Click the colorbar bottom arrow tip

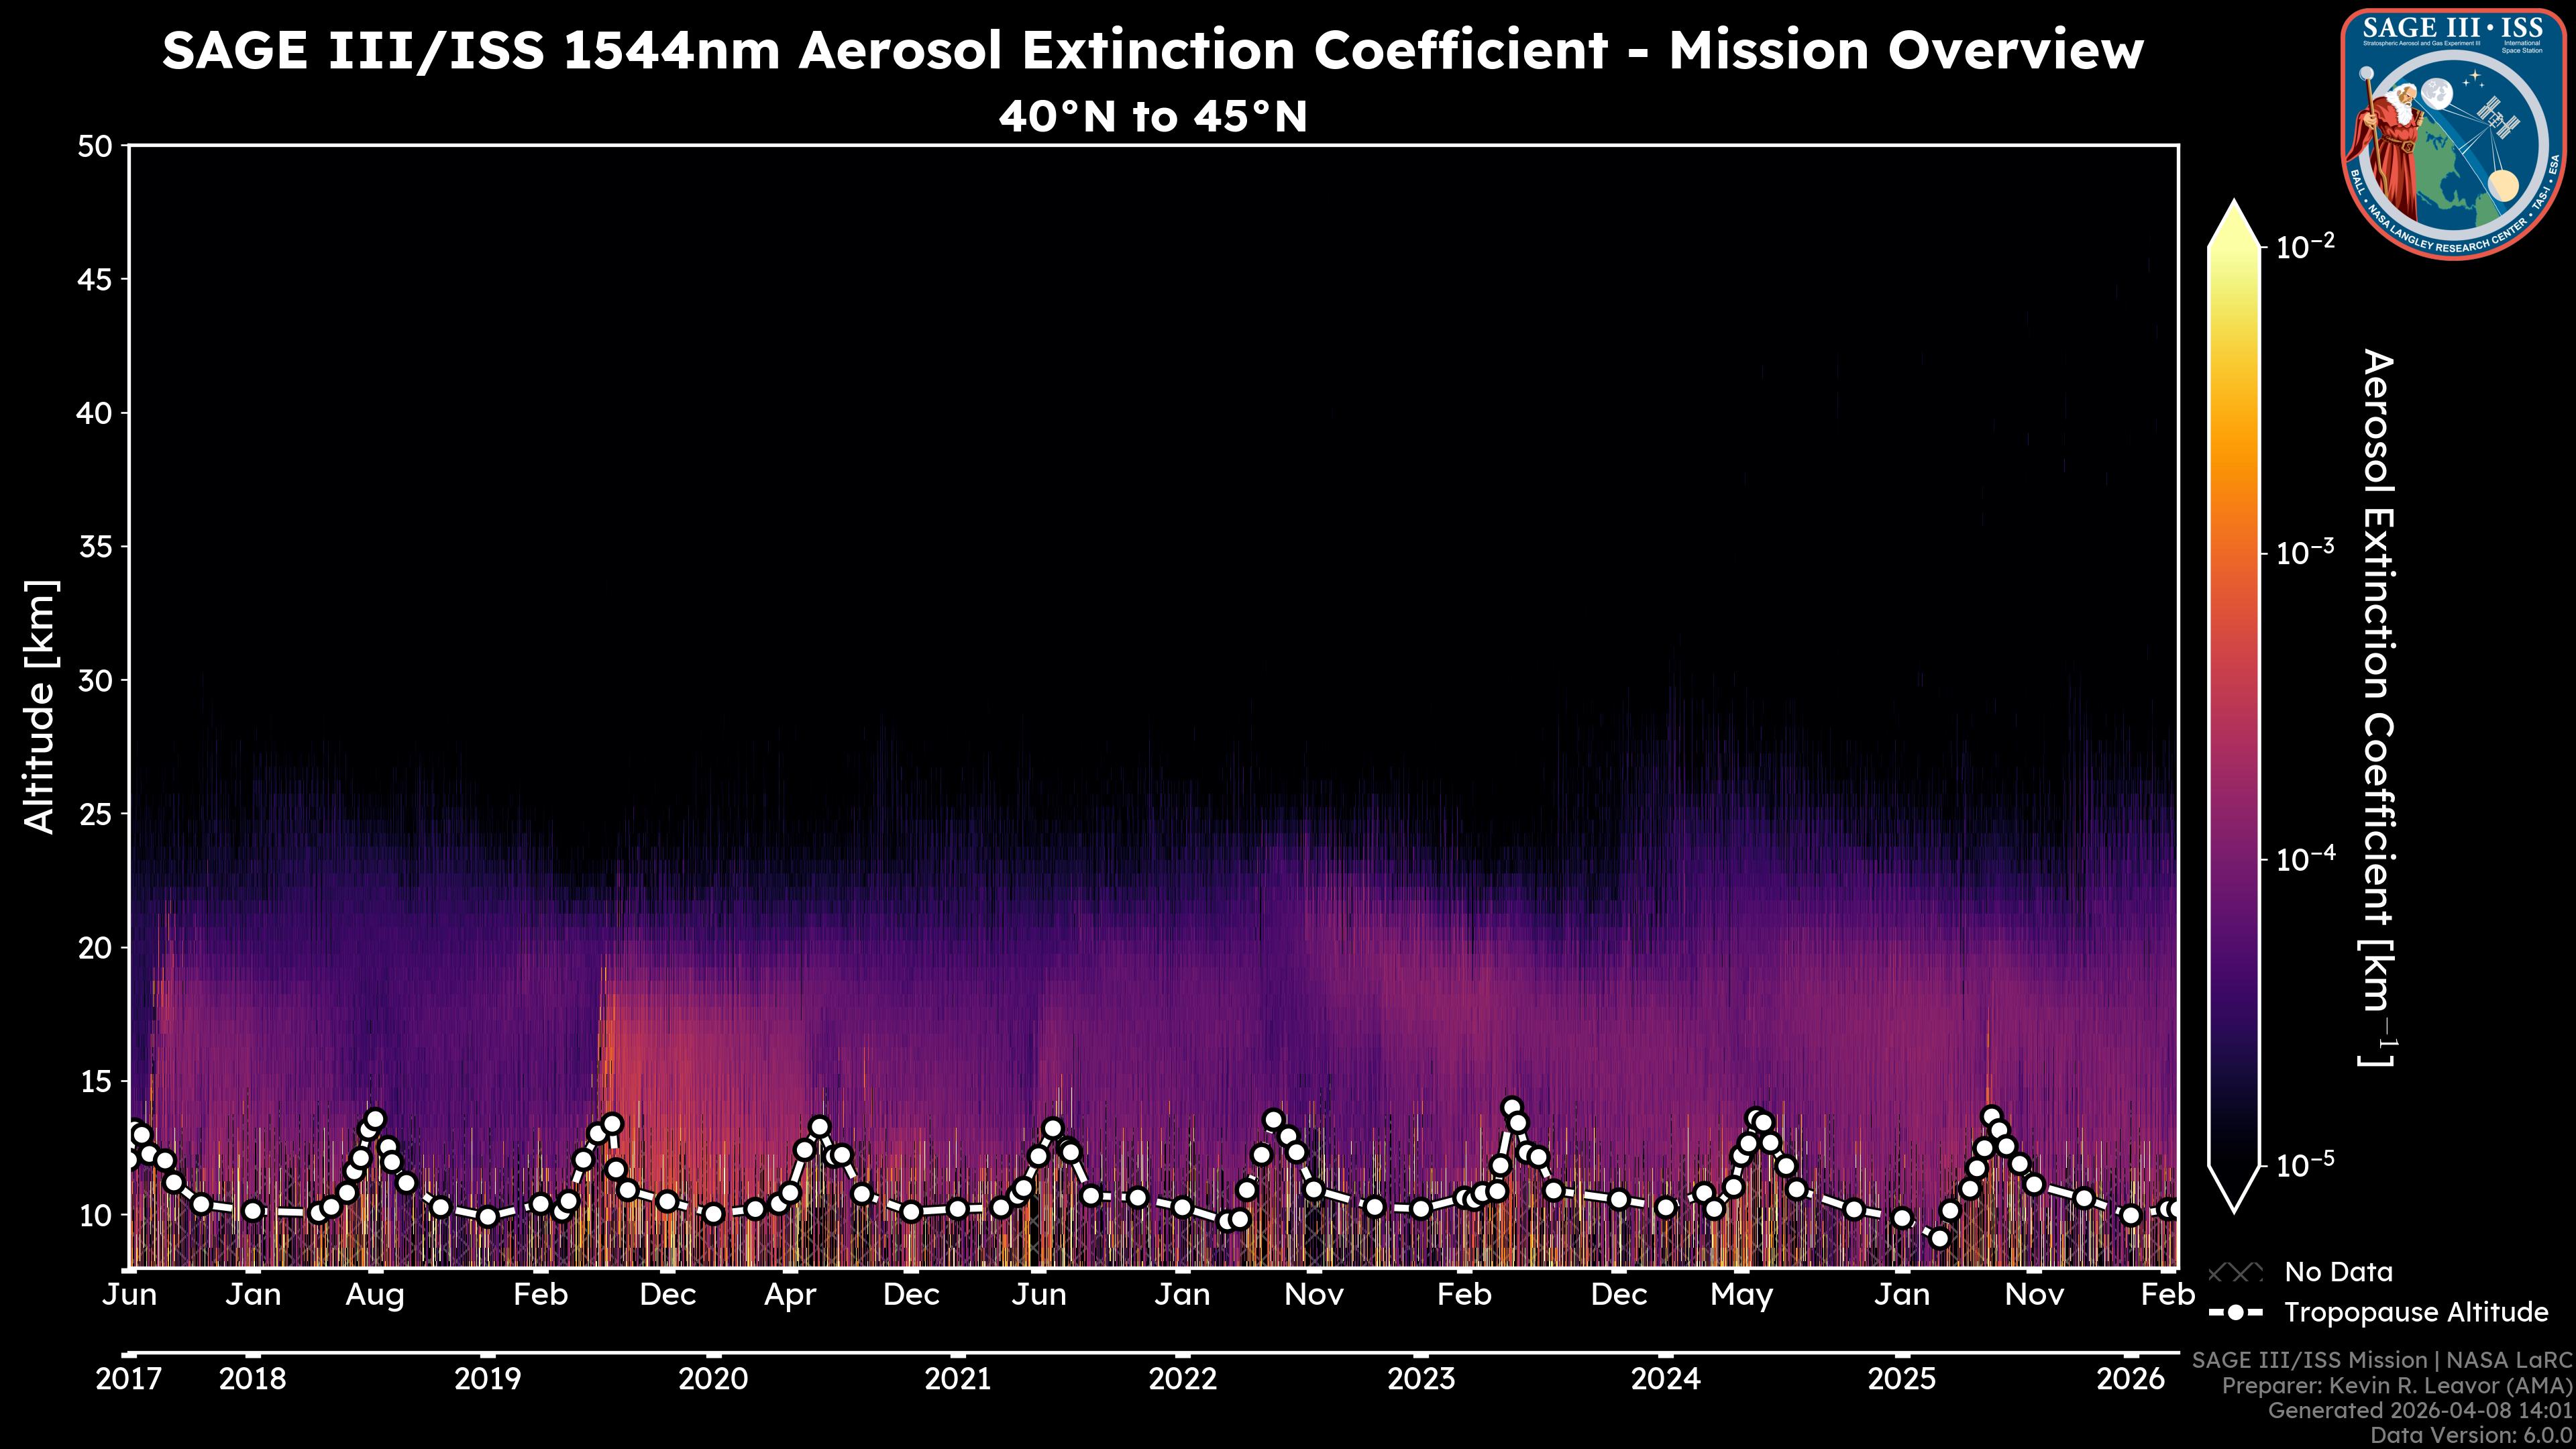point(2234,1208)
